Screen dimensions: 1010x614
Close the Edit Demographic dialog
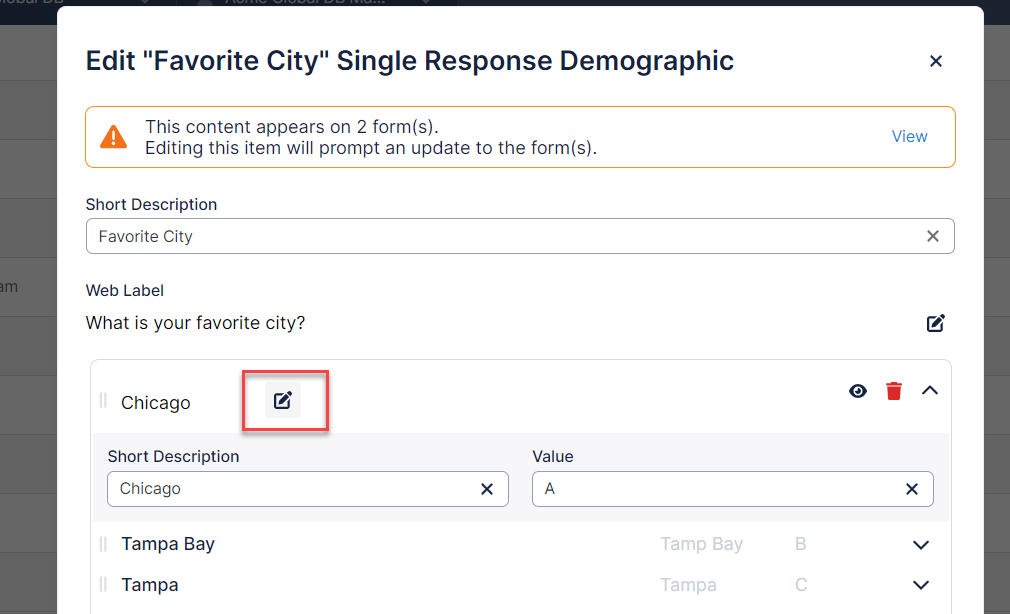click(936, 61)
